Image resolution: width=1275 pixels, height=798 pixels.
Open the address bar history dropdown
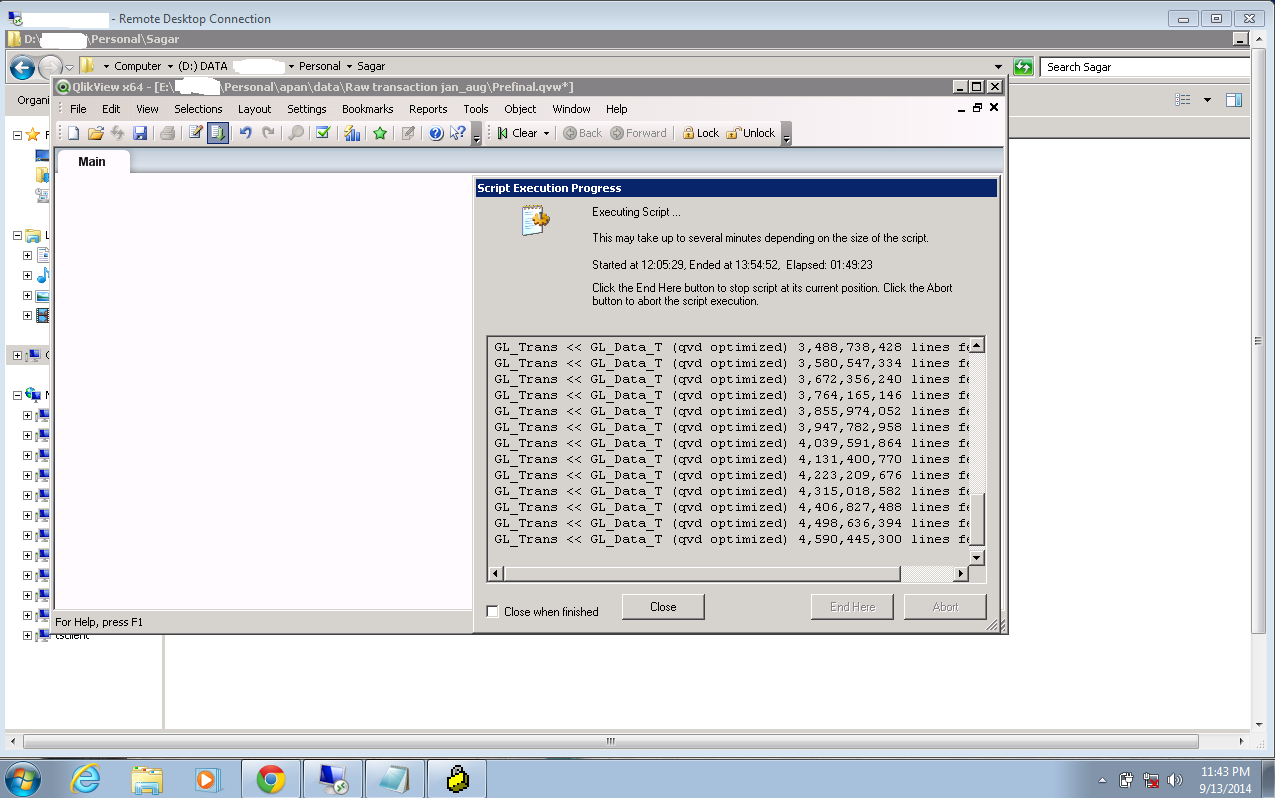pyautogui.click(x=999, y=67)
